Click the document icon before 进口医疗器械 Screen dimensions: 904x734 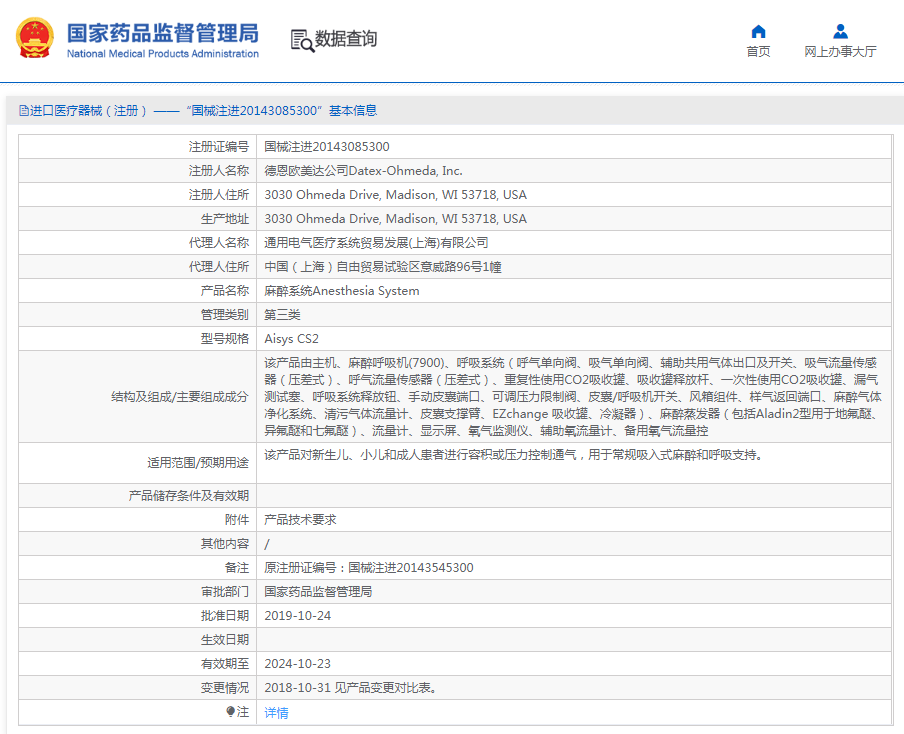pyautogui.click(x=24, y=111)
